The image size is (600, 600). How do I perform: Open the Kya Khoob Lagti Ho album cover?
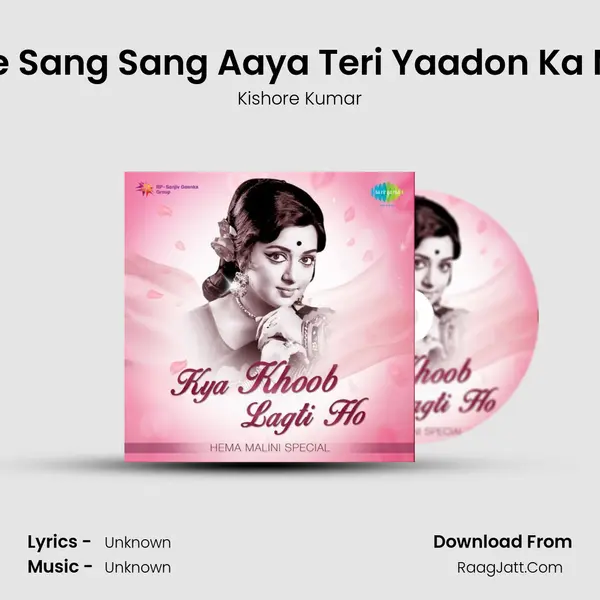(x=269, y=317)
